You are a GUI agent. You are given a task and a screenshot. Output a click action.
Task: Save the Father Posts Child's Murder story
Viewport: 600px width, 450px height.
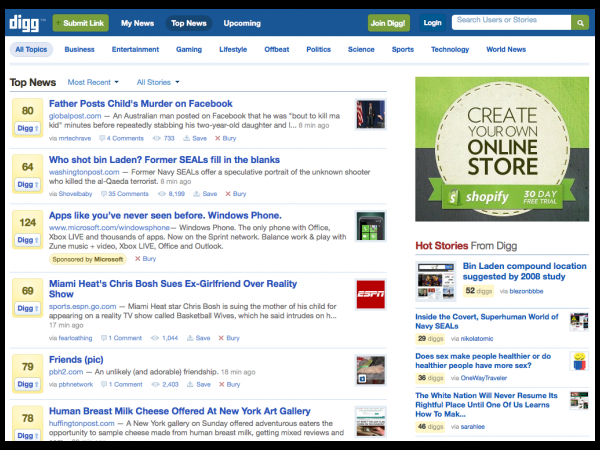pyautogui.click(x=195, y=138)
